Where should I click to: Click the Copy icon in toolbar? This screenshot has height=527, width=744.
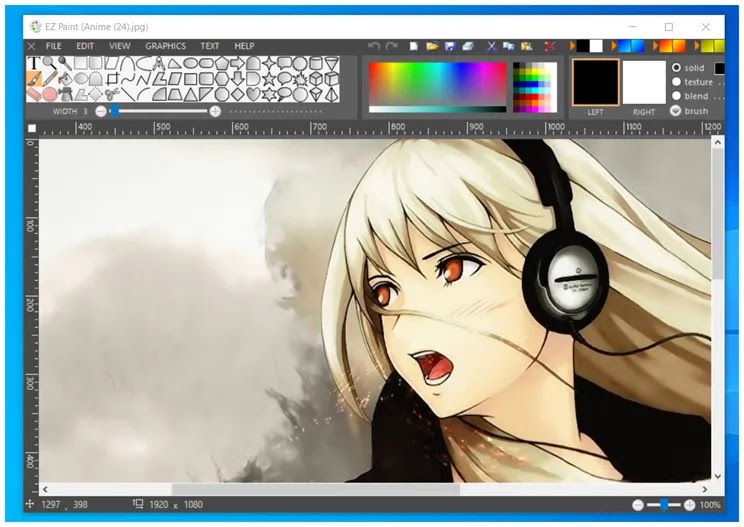(x=509, y=46)
